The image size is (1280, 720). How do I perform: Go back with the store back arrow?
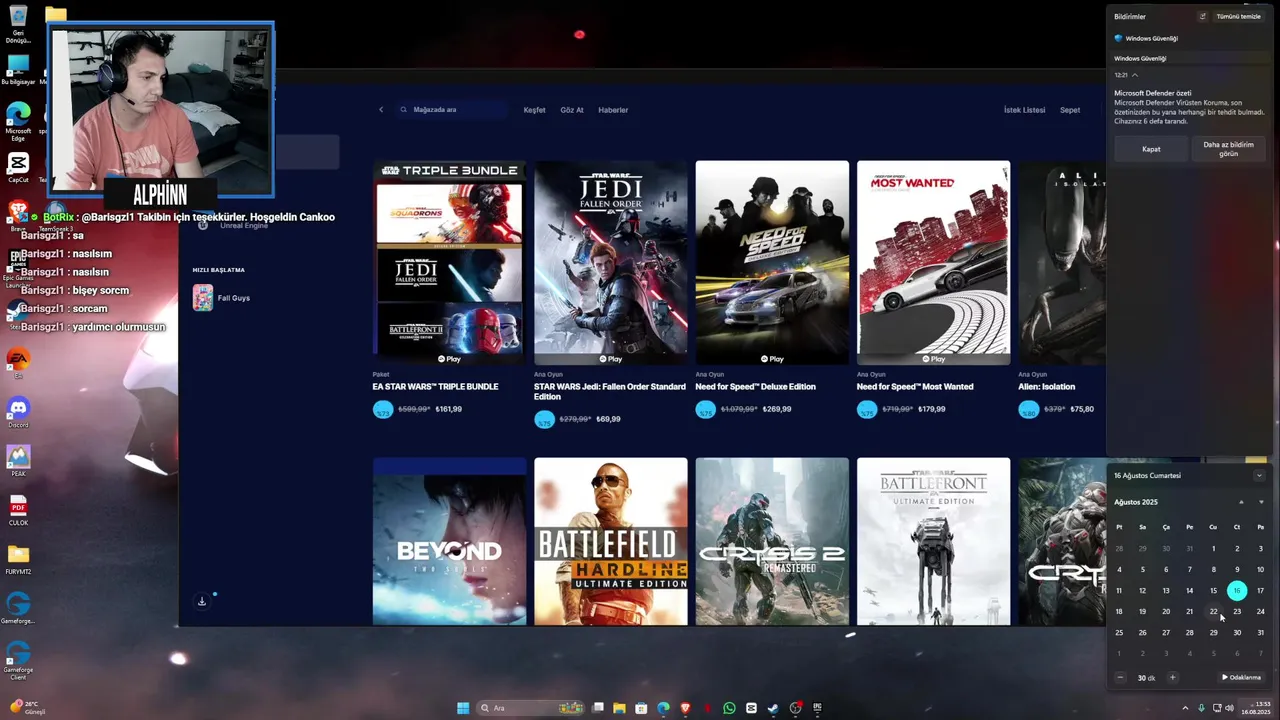(x=380, y=110)
